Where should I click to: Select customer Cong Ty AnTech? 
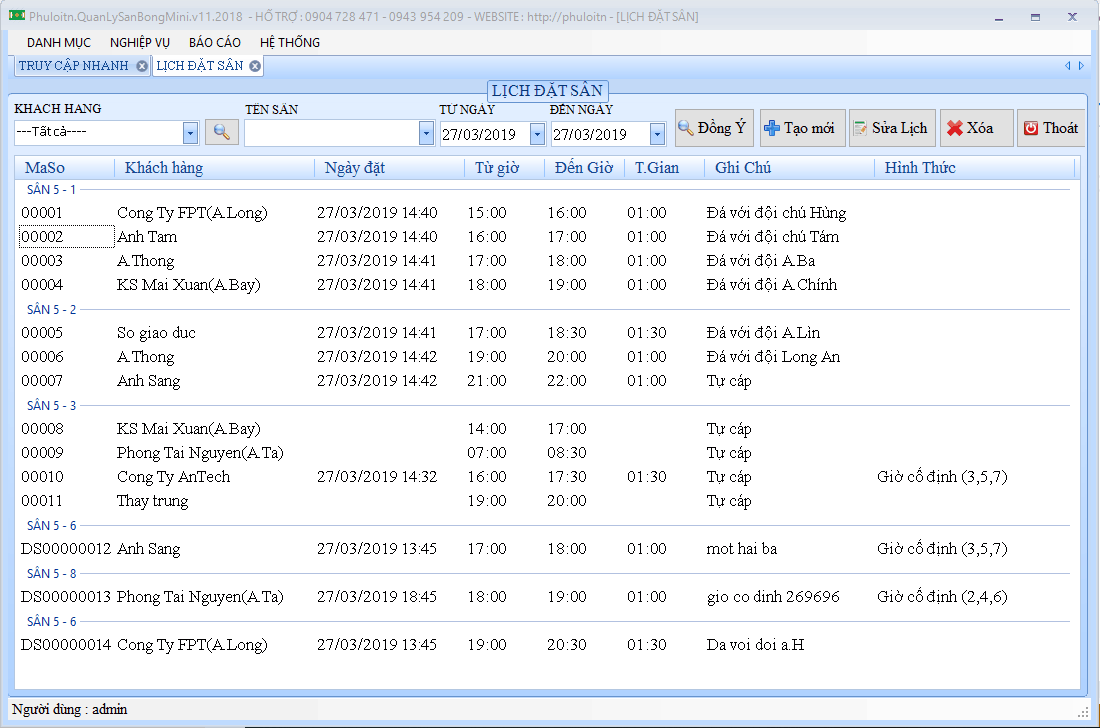(173, 477)
